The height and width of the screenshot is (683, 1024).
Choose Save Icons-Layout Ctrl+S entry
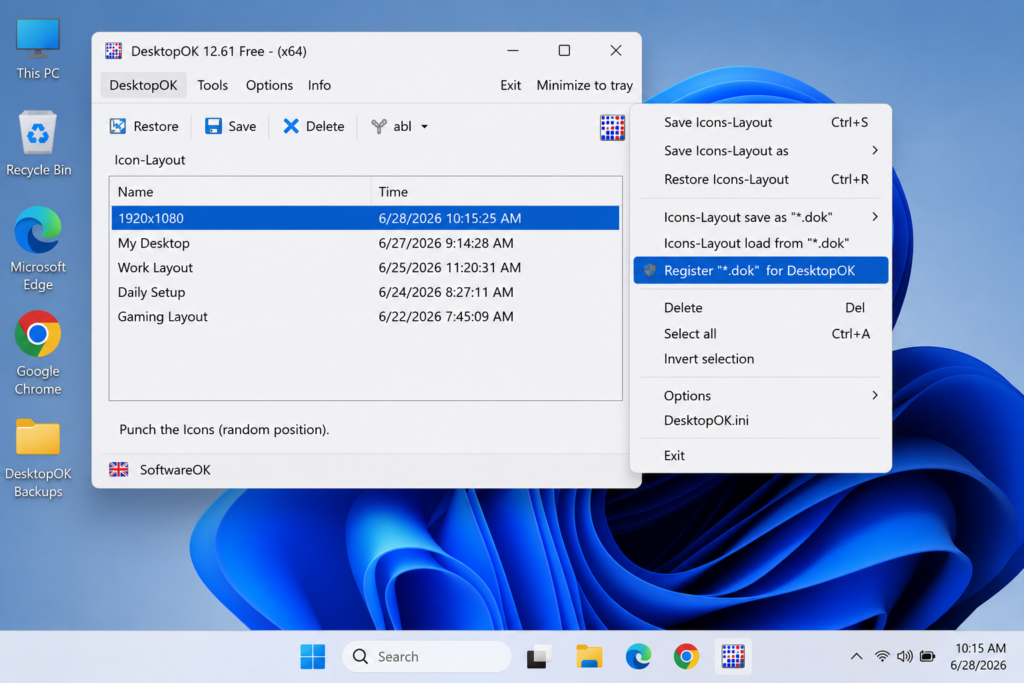761,122
